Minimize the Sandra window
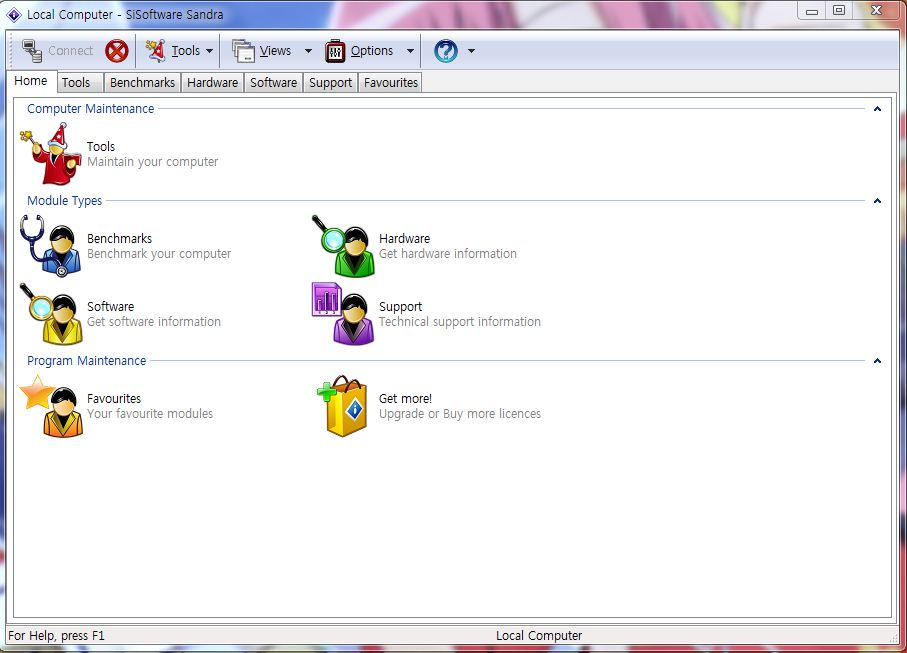Viewport: 907px width, 653px height. (812, 10)
